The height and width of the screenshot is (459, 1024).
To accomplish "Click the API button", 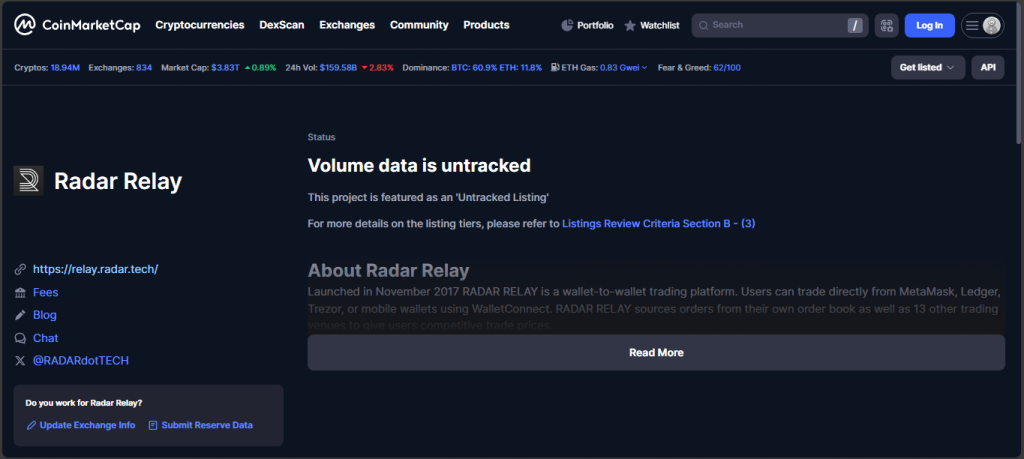I will click(x=987, y=67).
